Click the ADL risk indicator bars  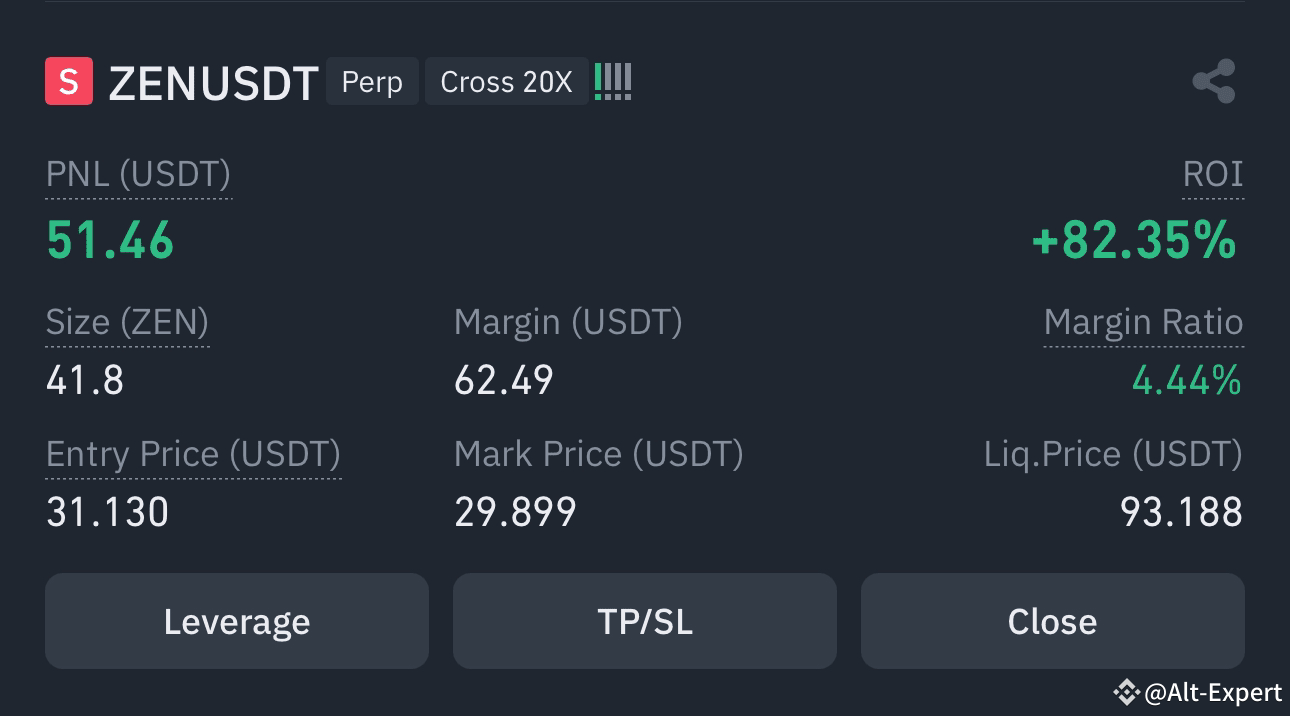coord(613,80)
